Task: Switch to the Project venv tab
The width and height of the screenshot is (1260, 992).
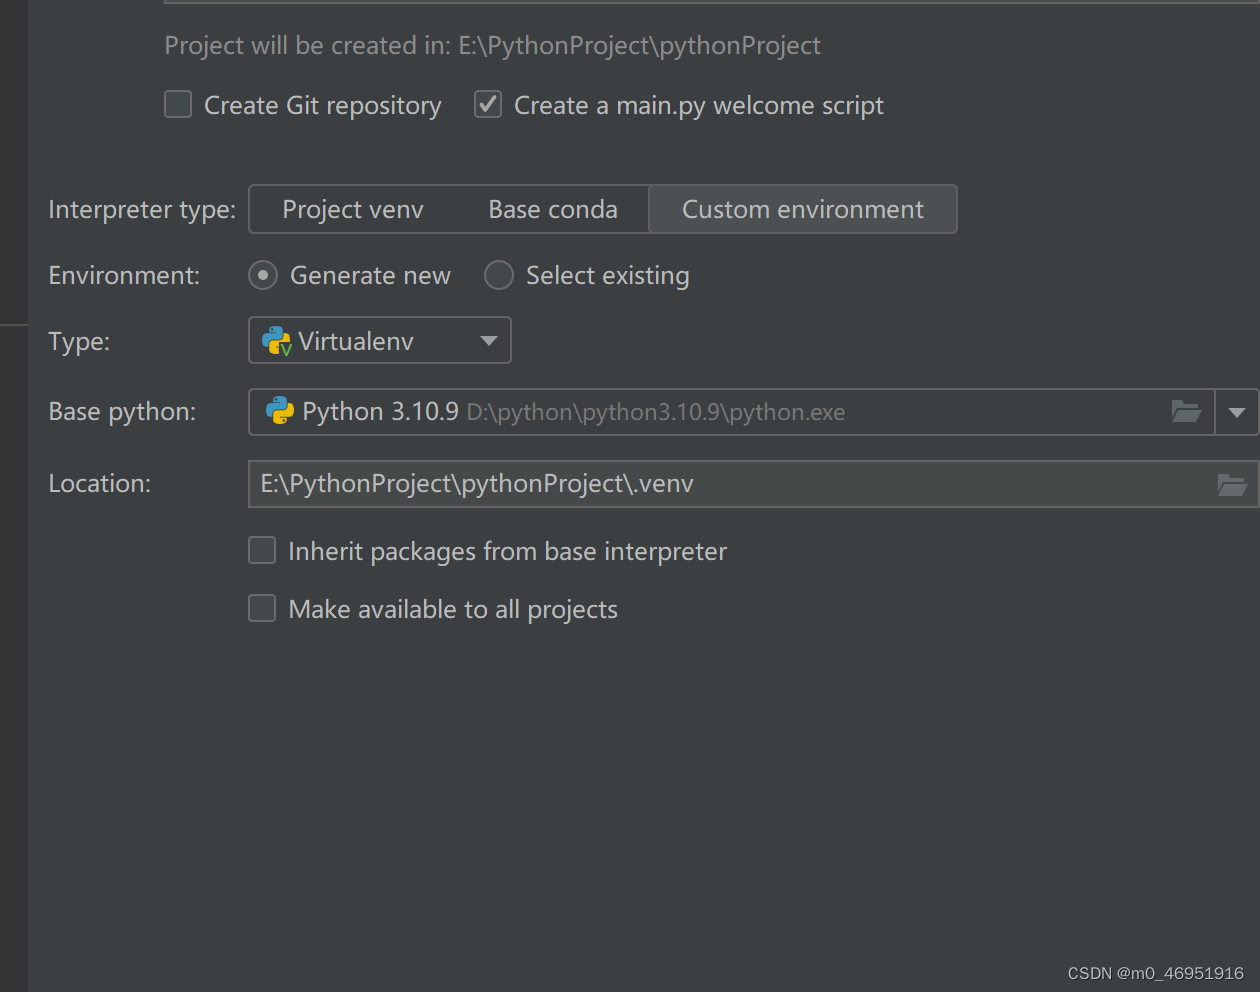Action: [x=353, y=209]
